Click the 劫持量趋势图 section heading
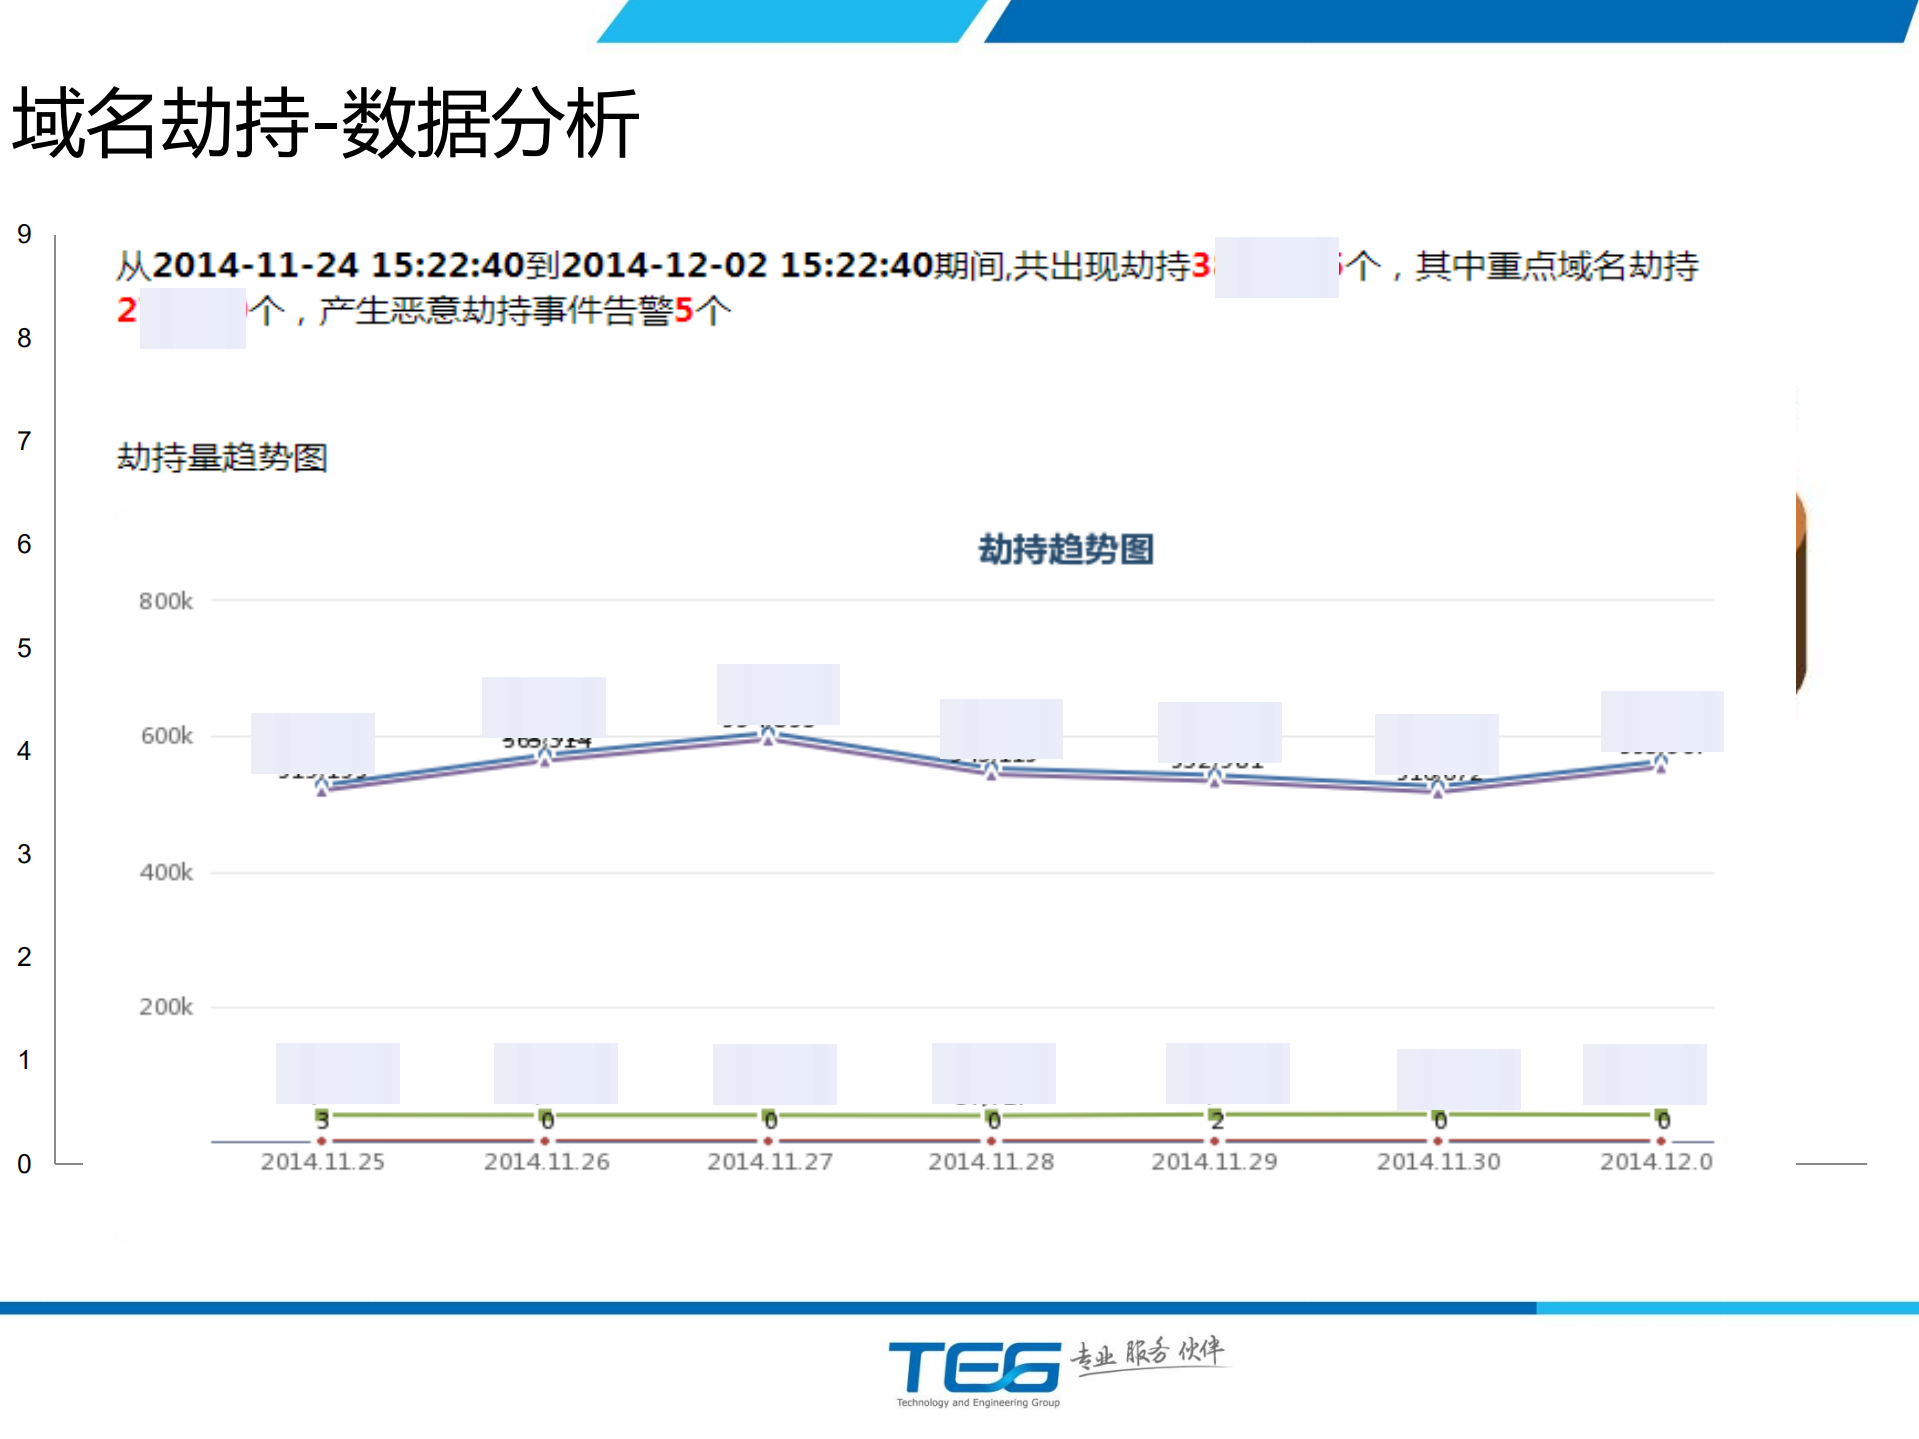Image resolution: width=1919 pixels, height=1439 pixels. (222, 459)
